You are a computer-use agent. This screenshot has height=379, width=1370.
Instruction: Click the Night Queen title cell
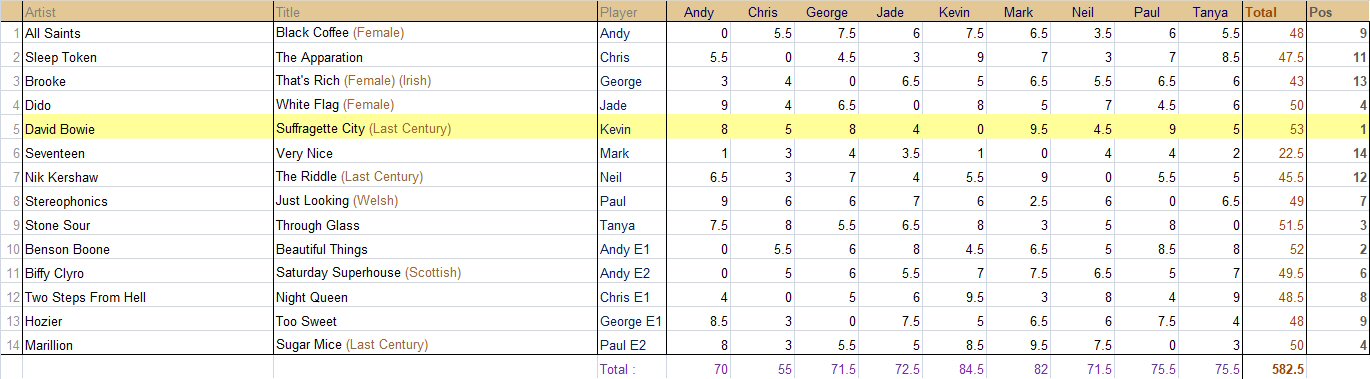(435, 297)
